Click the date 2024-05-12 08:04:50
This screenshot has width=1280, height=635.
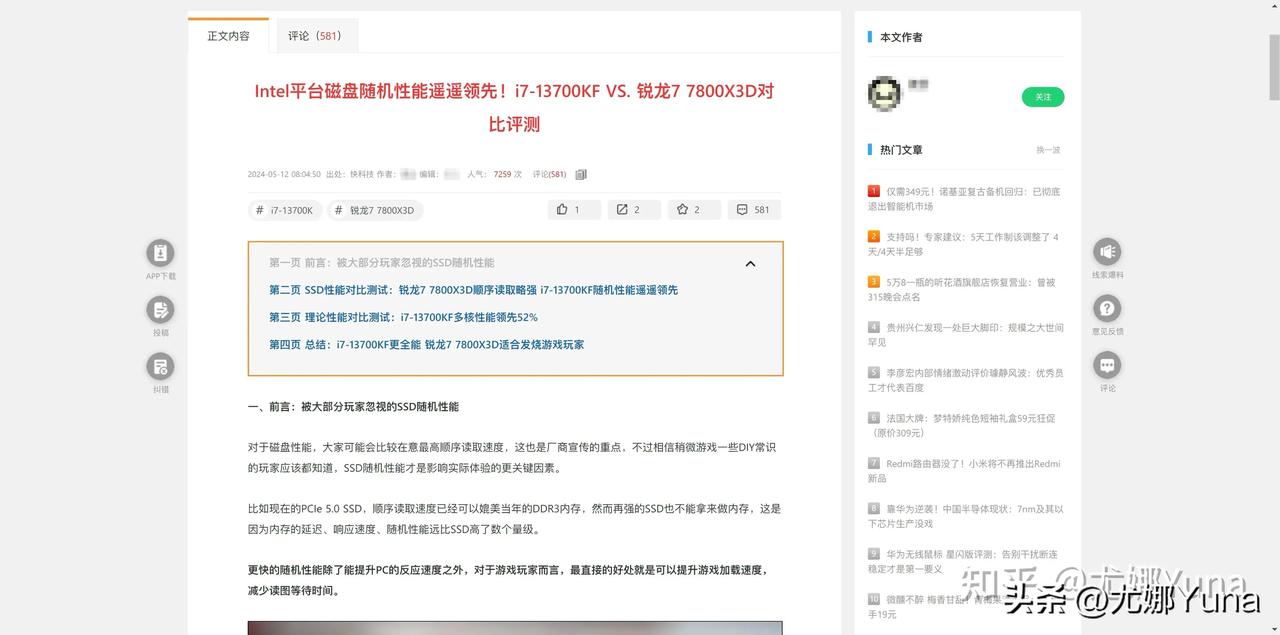click(x=284, y=174)
